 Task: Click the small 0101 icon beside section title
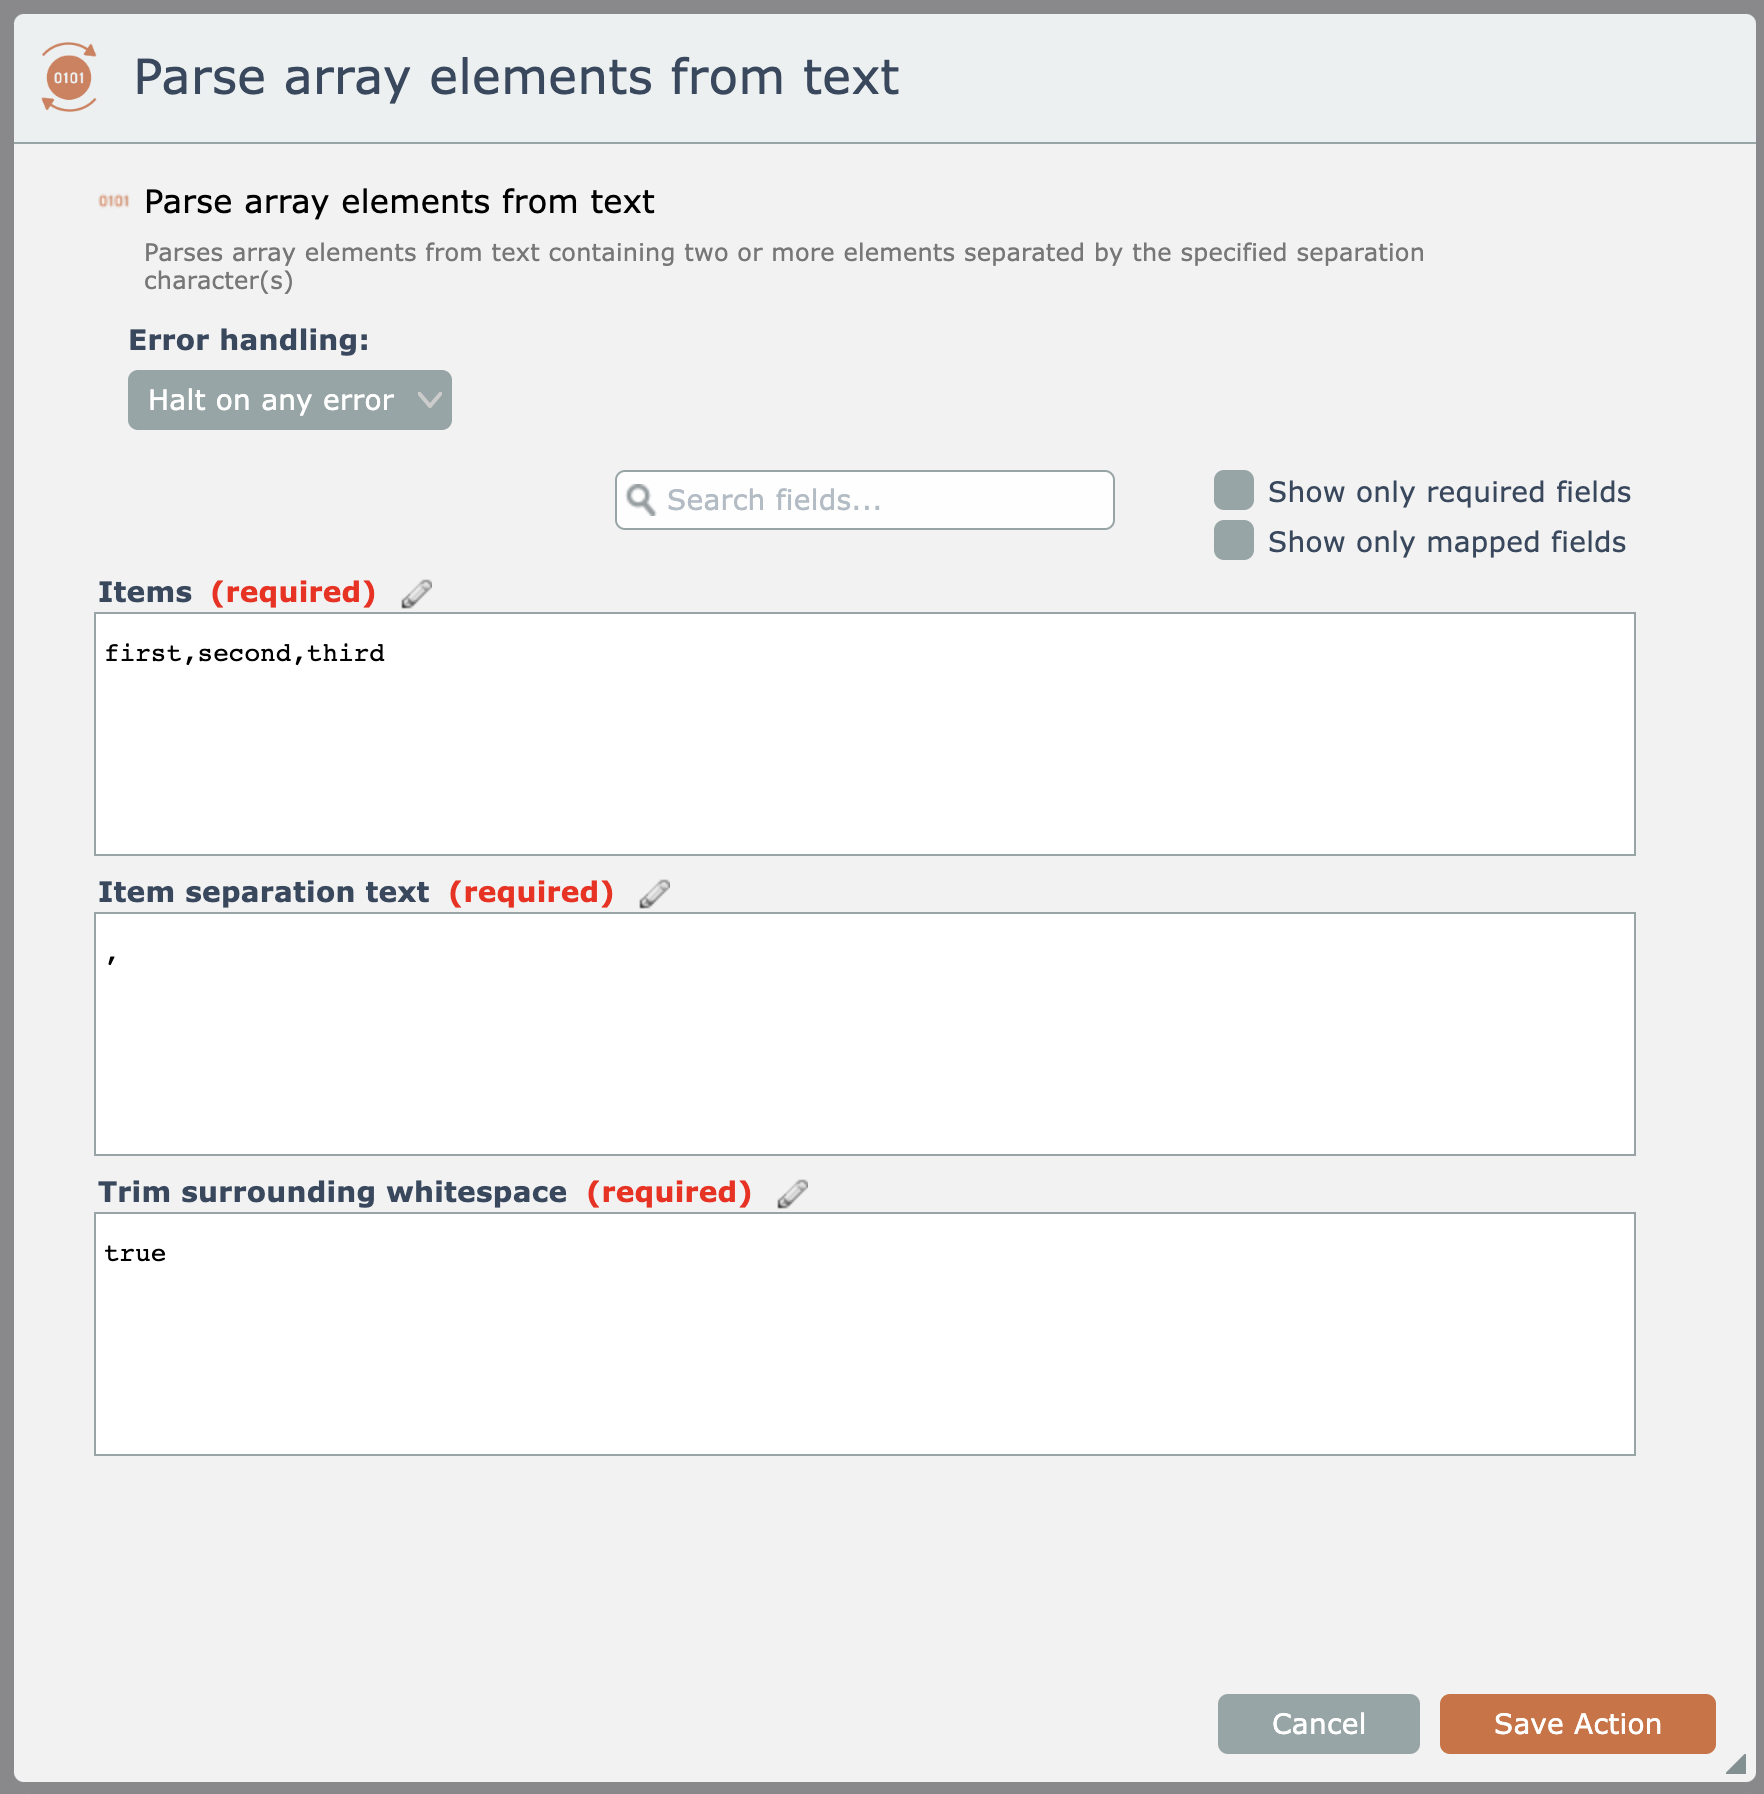(x=114, y=201)
